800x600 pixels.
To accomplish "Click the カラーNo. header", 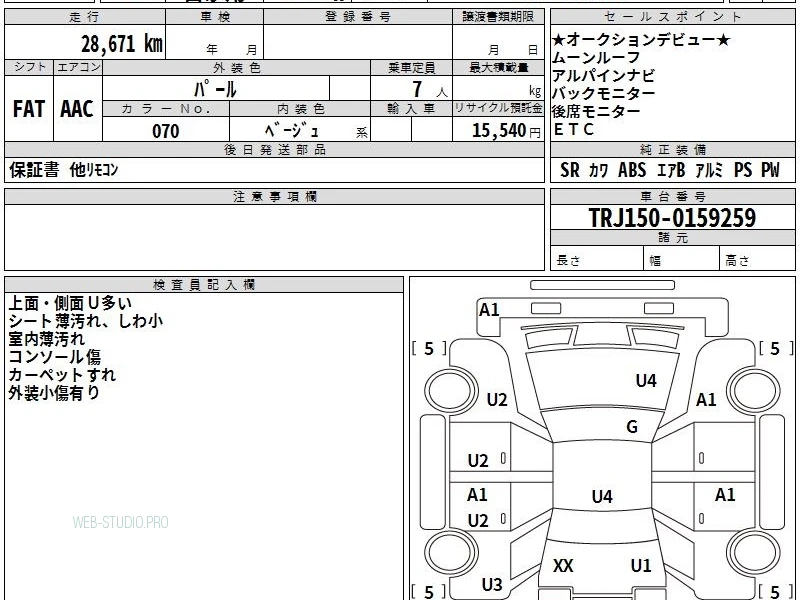I will [x=166, y=109].
